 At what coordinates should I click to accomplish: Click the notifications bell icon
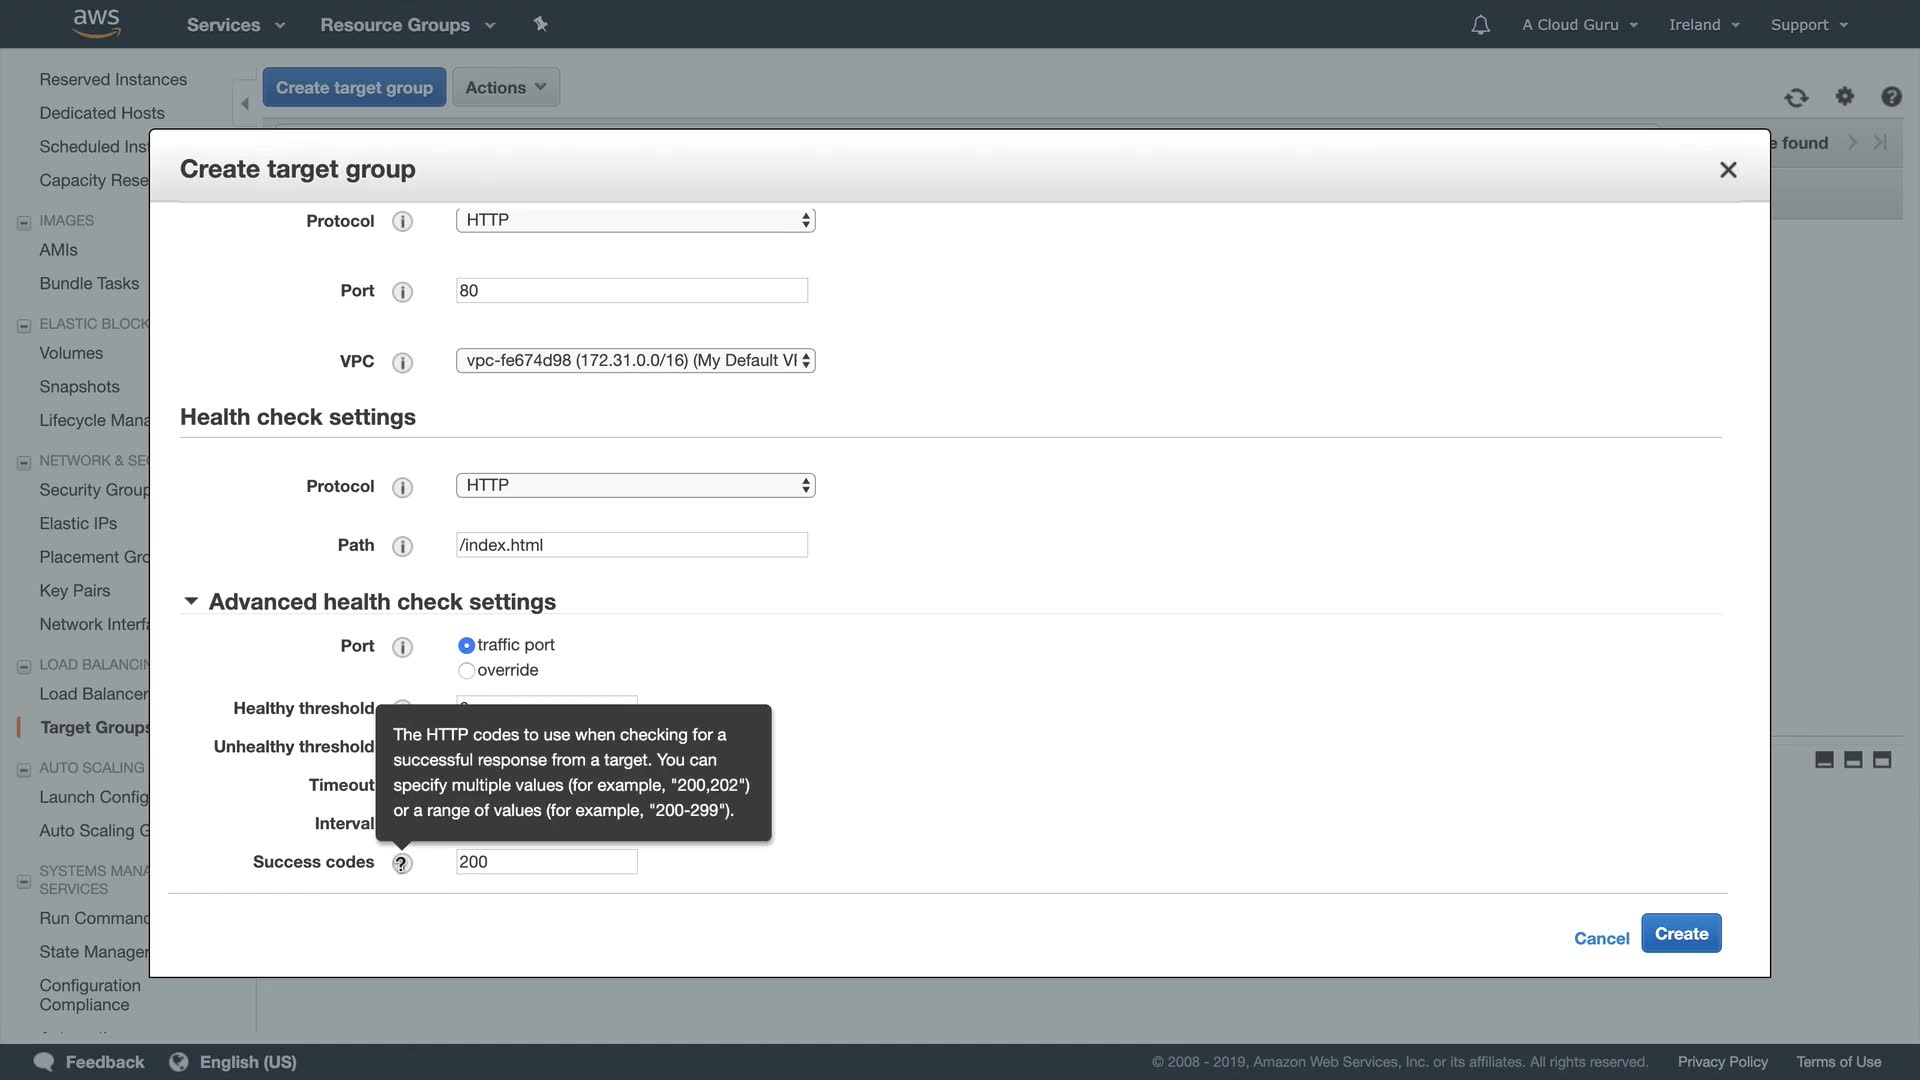click(x=1480, y=25)
